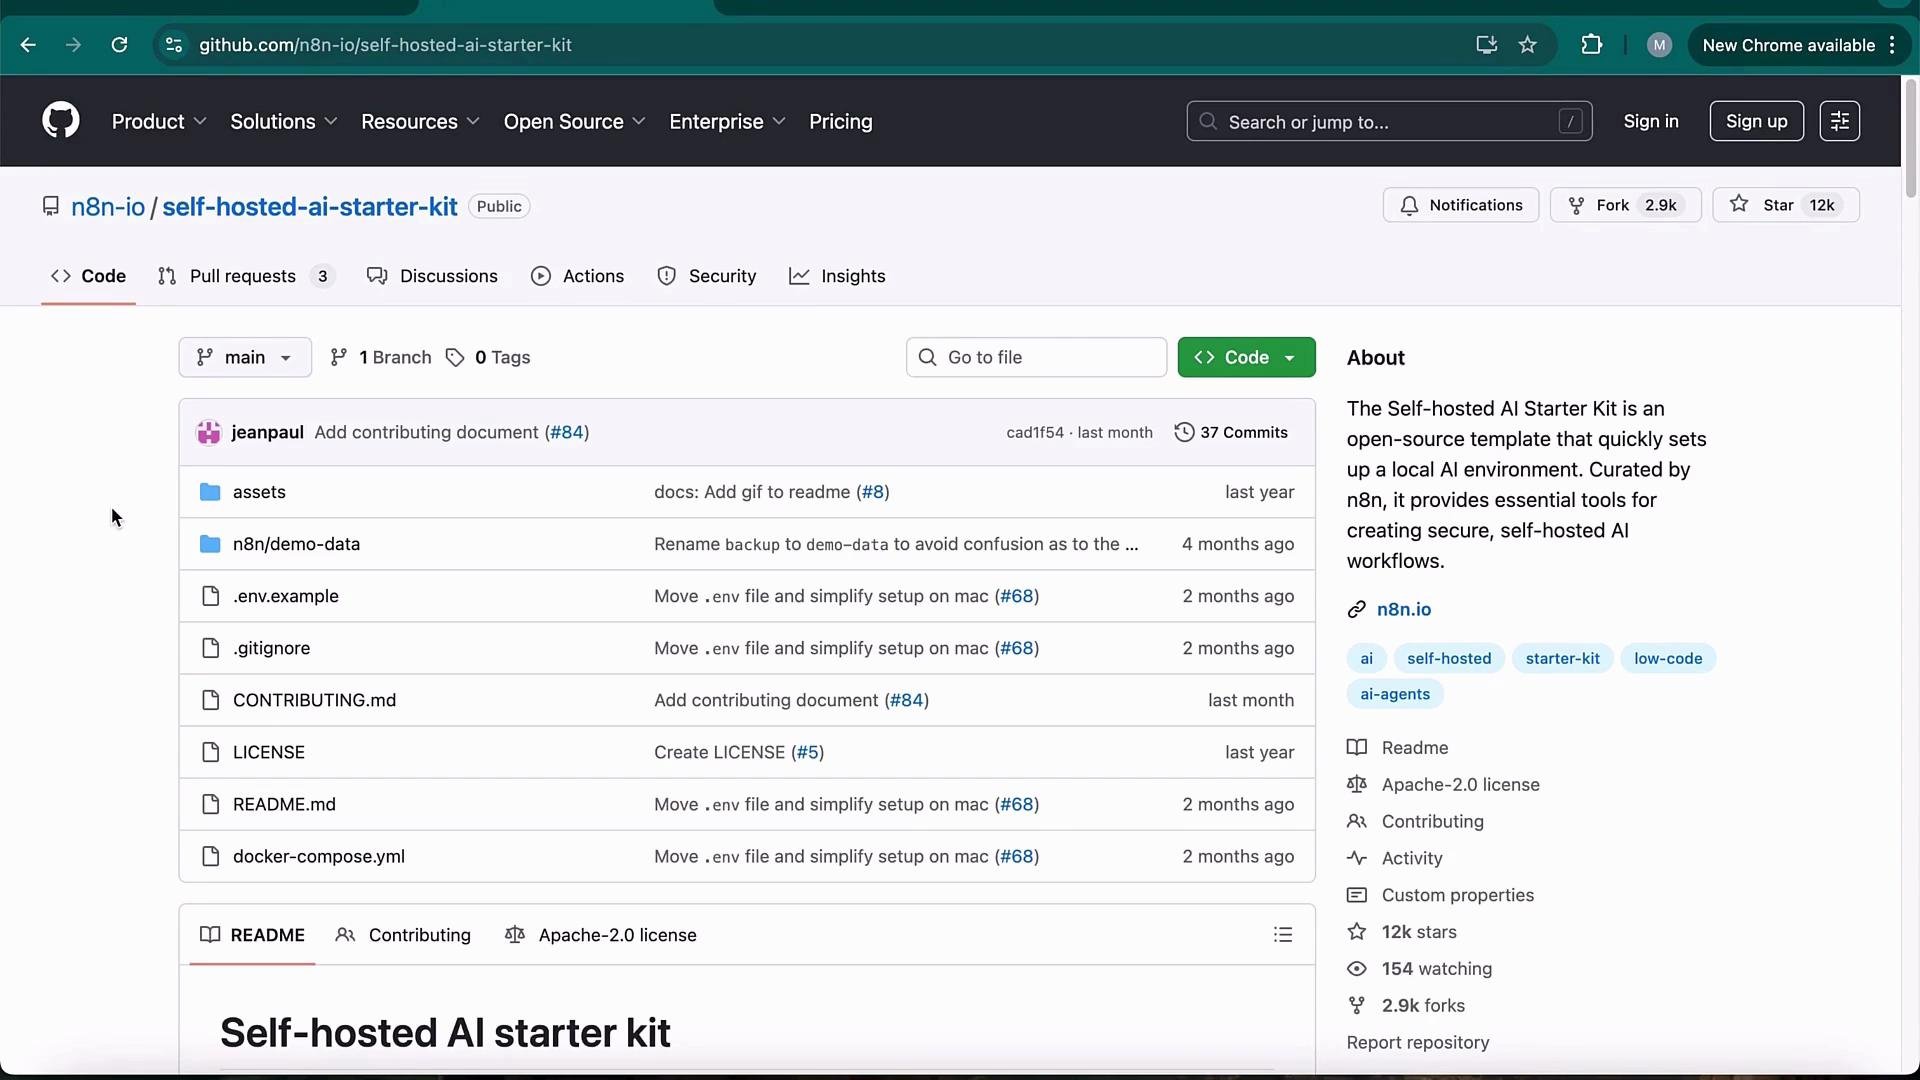Screen dimensions: 1920x1080
Task: Reload the page
Action: point(119,45)
